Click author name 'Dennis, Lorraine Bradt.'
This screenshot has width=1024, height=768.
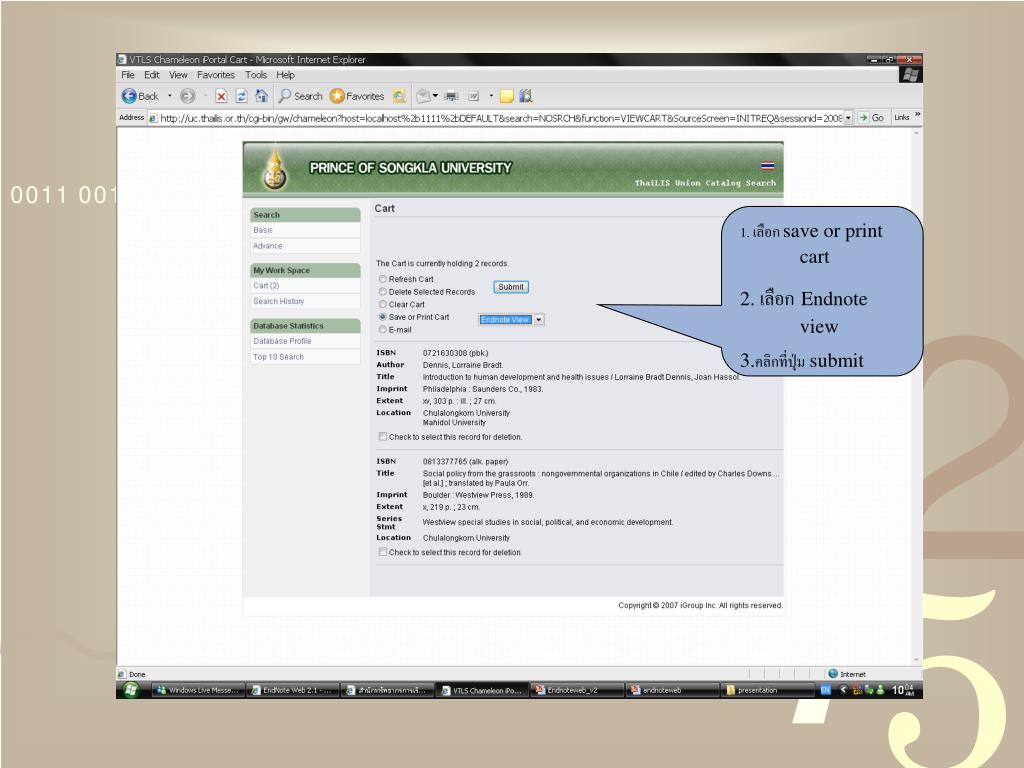point(462,366)
